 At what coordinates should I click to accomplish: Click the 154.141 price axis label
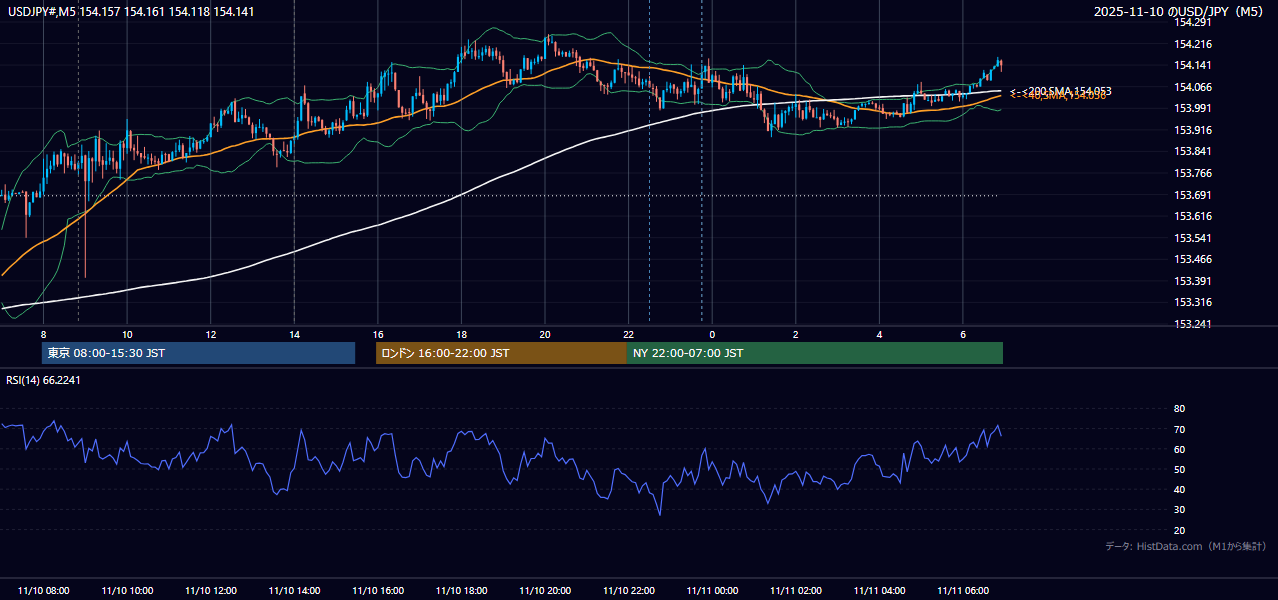coord(1194,65)
